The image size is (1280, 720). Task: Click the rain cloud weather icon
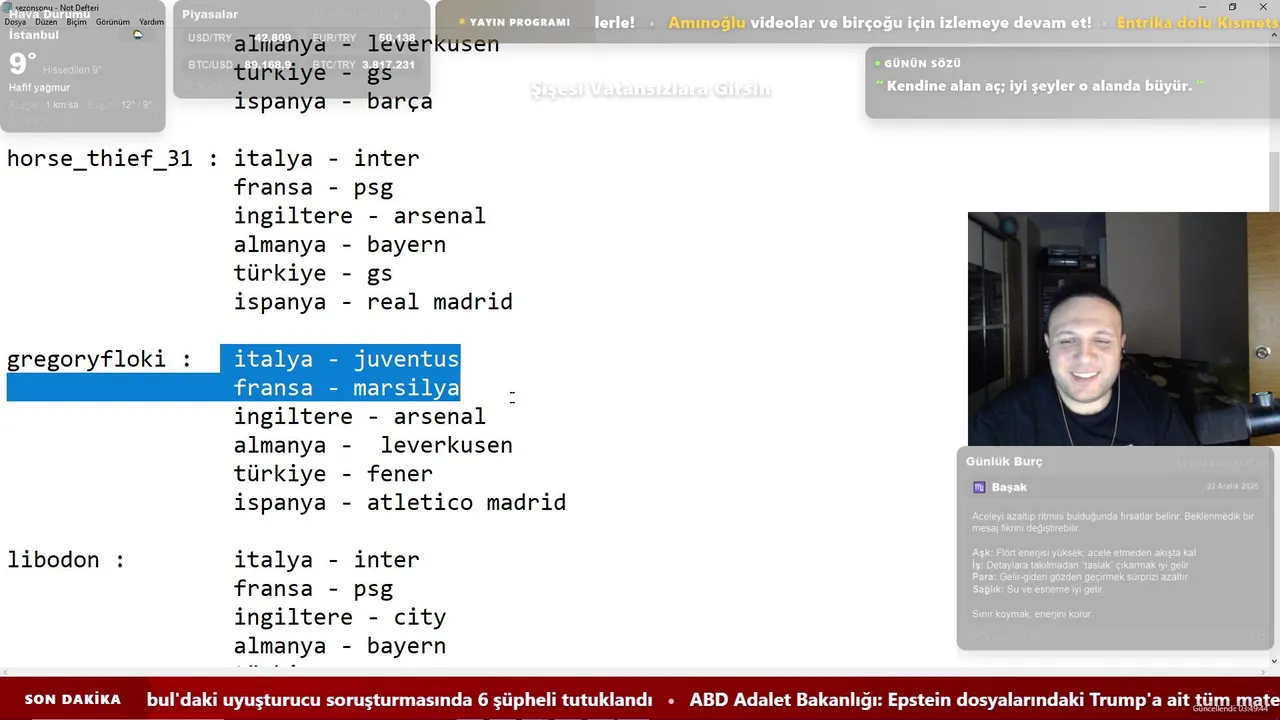tap(138, 35)
